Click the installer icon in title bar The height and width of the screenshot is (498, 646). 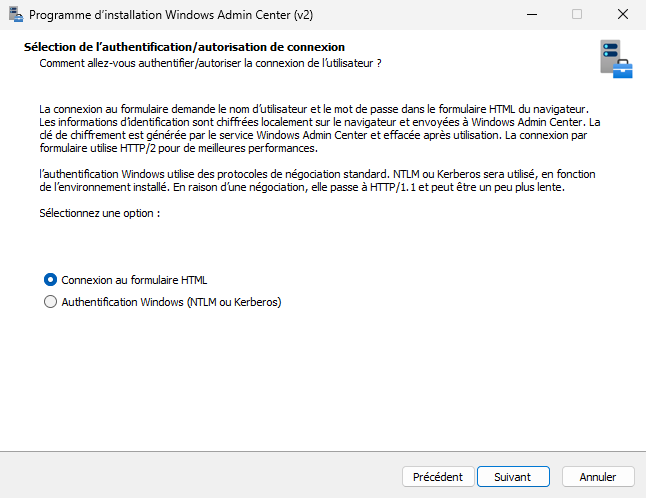coord(16,14)
